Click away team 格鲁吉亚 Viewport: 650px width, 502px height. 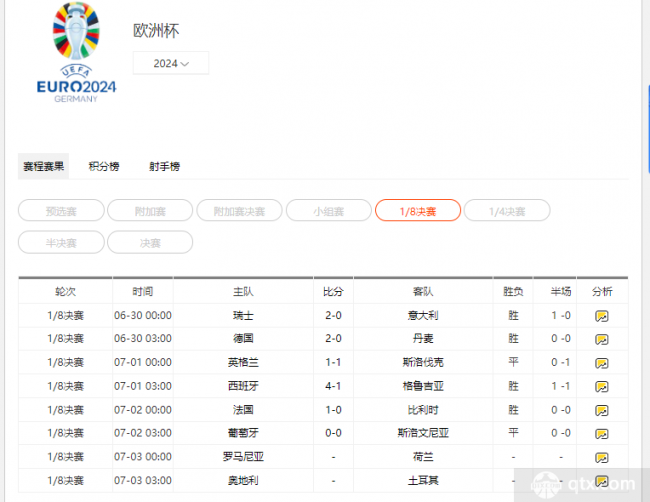pos(423,386)
